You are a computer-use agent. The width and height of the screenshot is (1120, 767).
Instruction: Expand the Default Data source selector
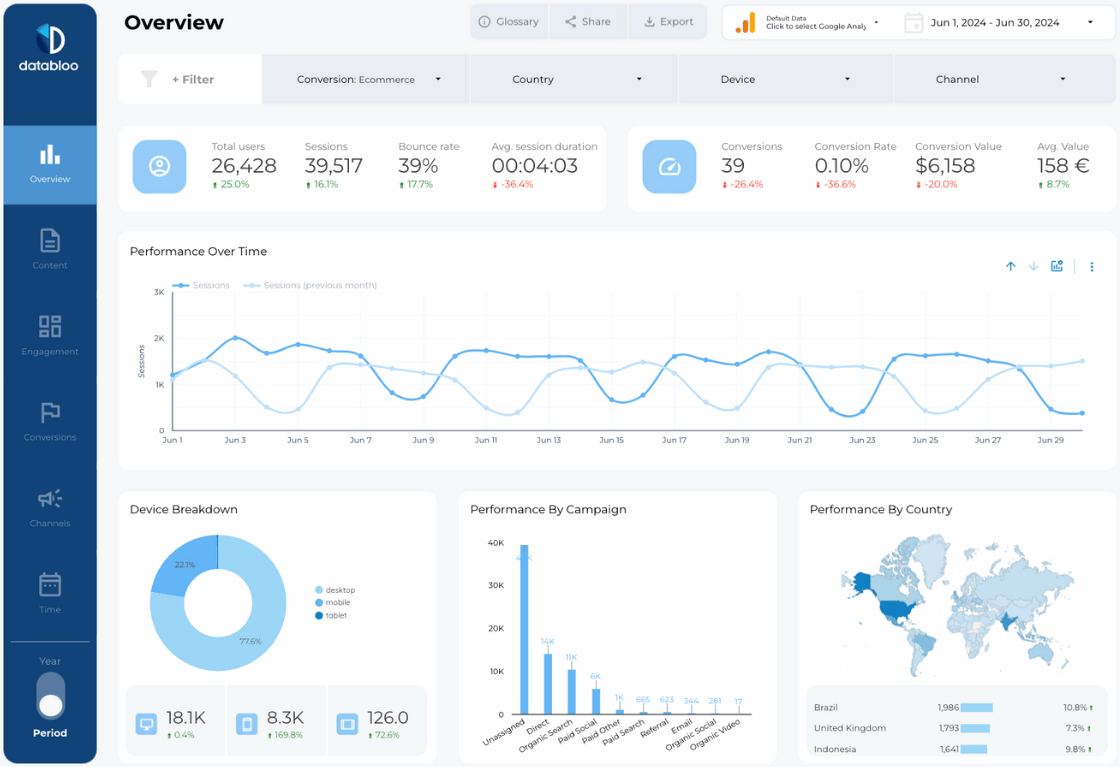pyautogui.click(x=821, y=23)
